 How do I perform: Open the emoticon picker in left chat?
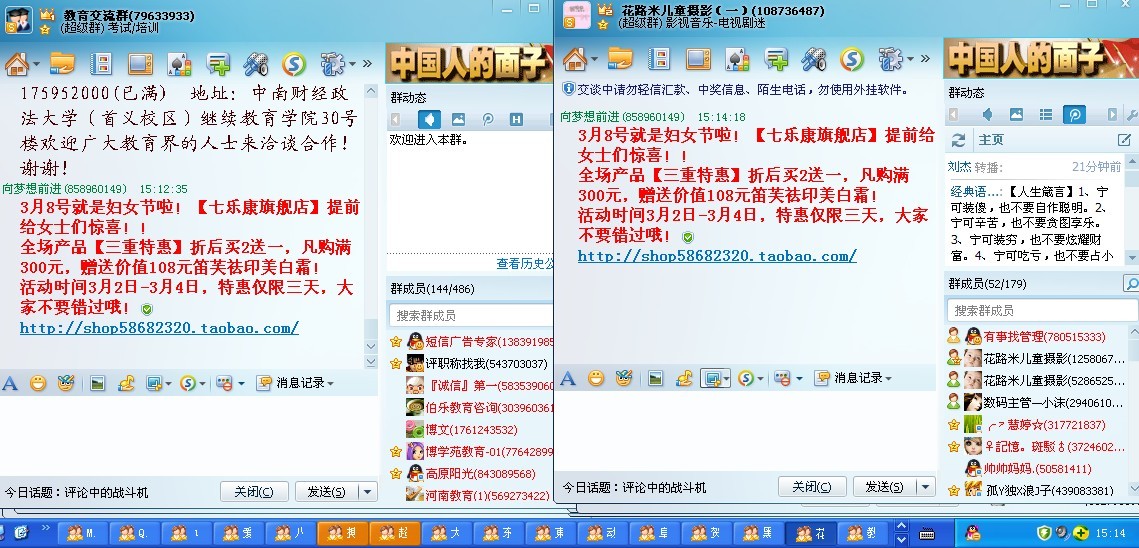tap(38, 382)
